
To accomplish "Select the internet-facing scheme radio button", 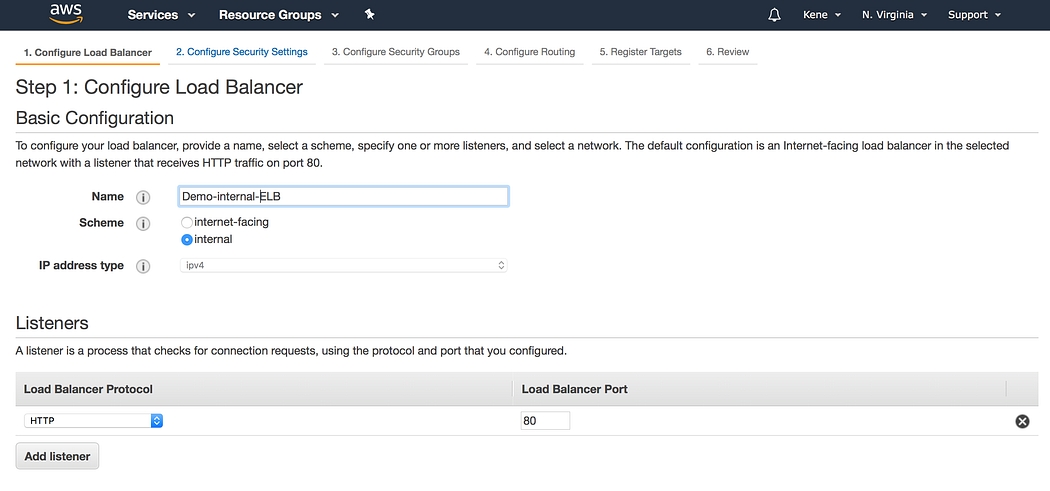I will 187,222.
